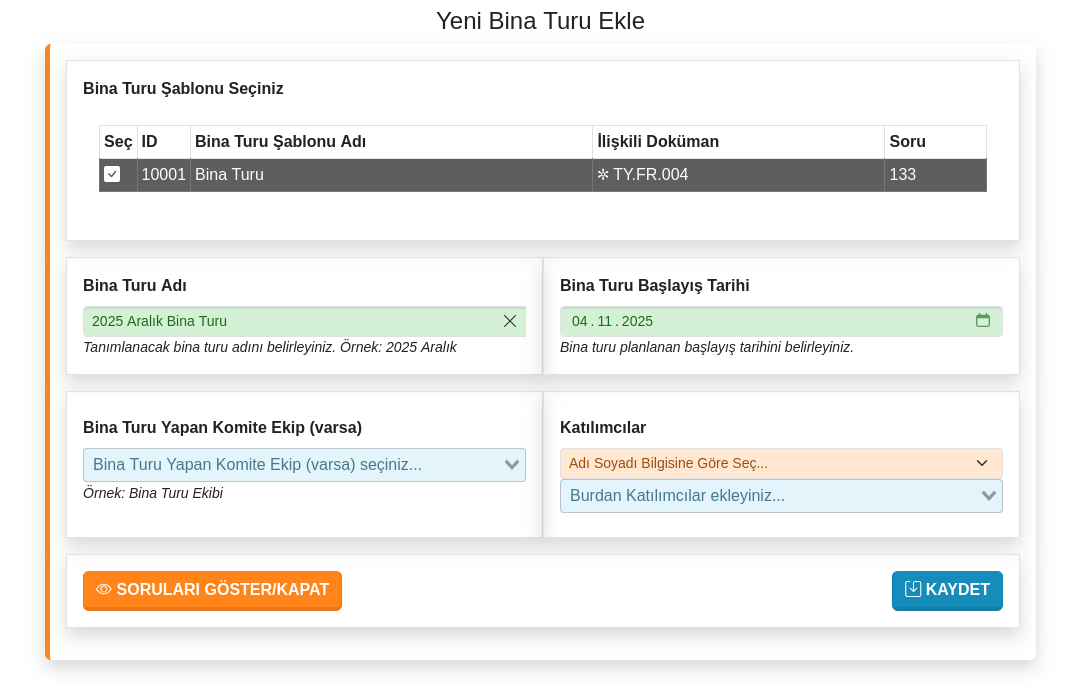Click the chevron arrow of Komite Ekip dropdown
1083x684 pixels.
[512, 465]
